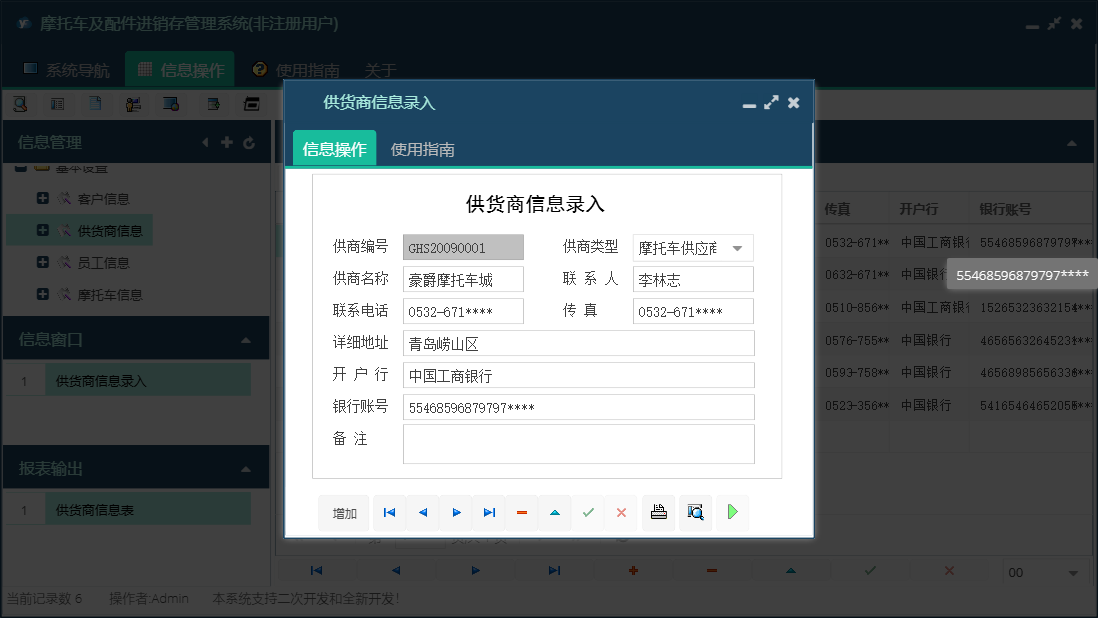The width and height of the screenshot is (1098, 618).
Task: Click inside the 备注 input field
Action: click(578, 443)
